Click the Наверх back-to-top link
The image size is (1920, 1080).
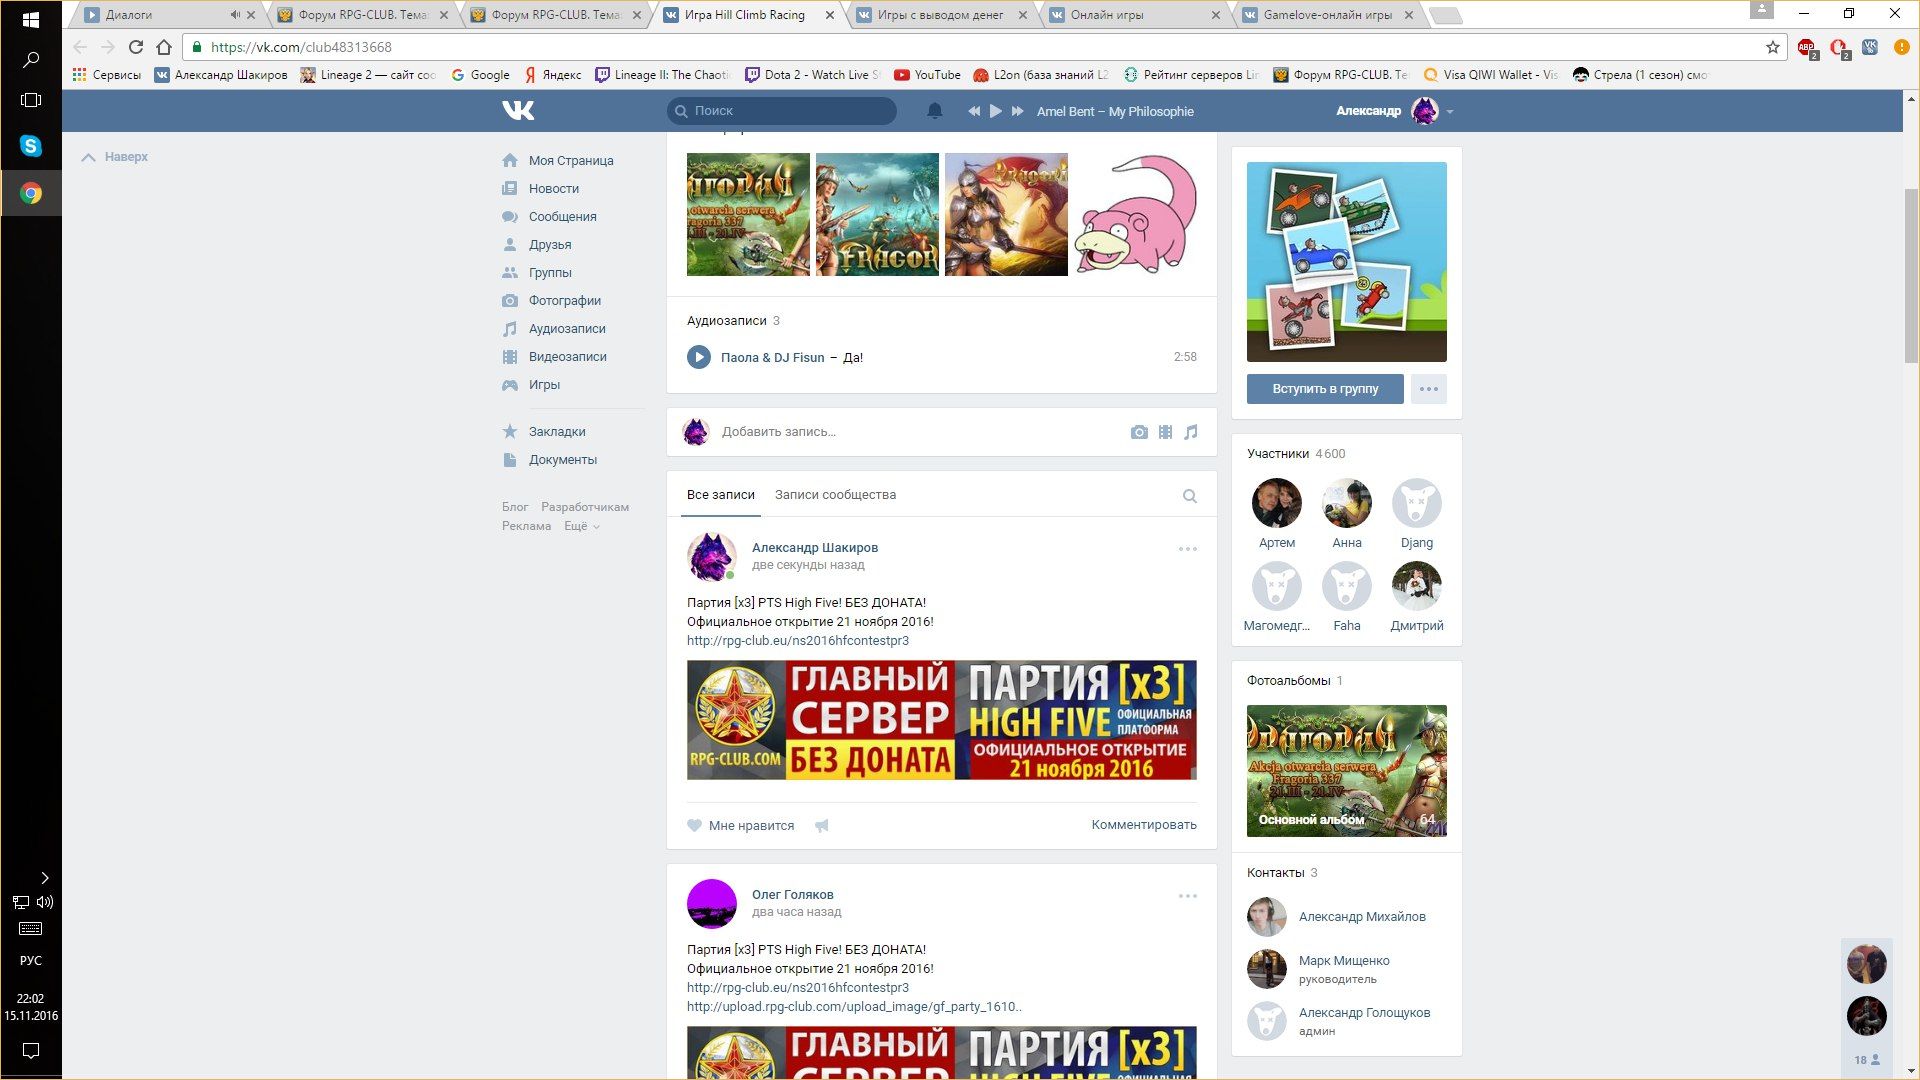114,157
